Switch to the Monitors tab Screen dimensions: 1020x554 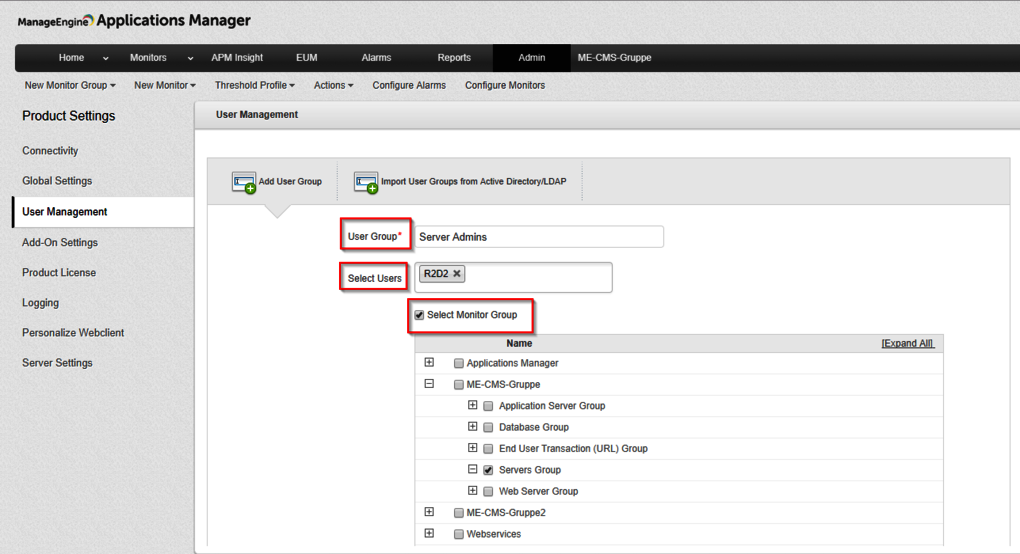click(148, 58)
